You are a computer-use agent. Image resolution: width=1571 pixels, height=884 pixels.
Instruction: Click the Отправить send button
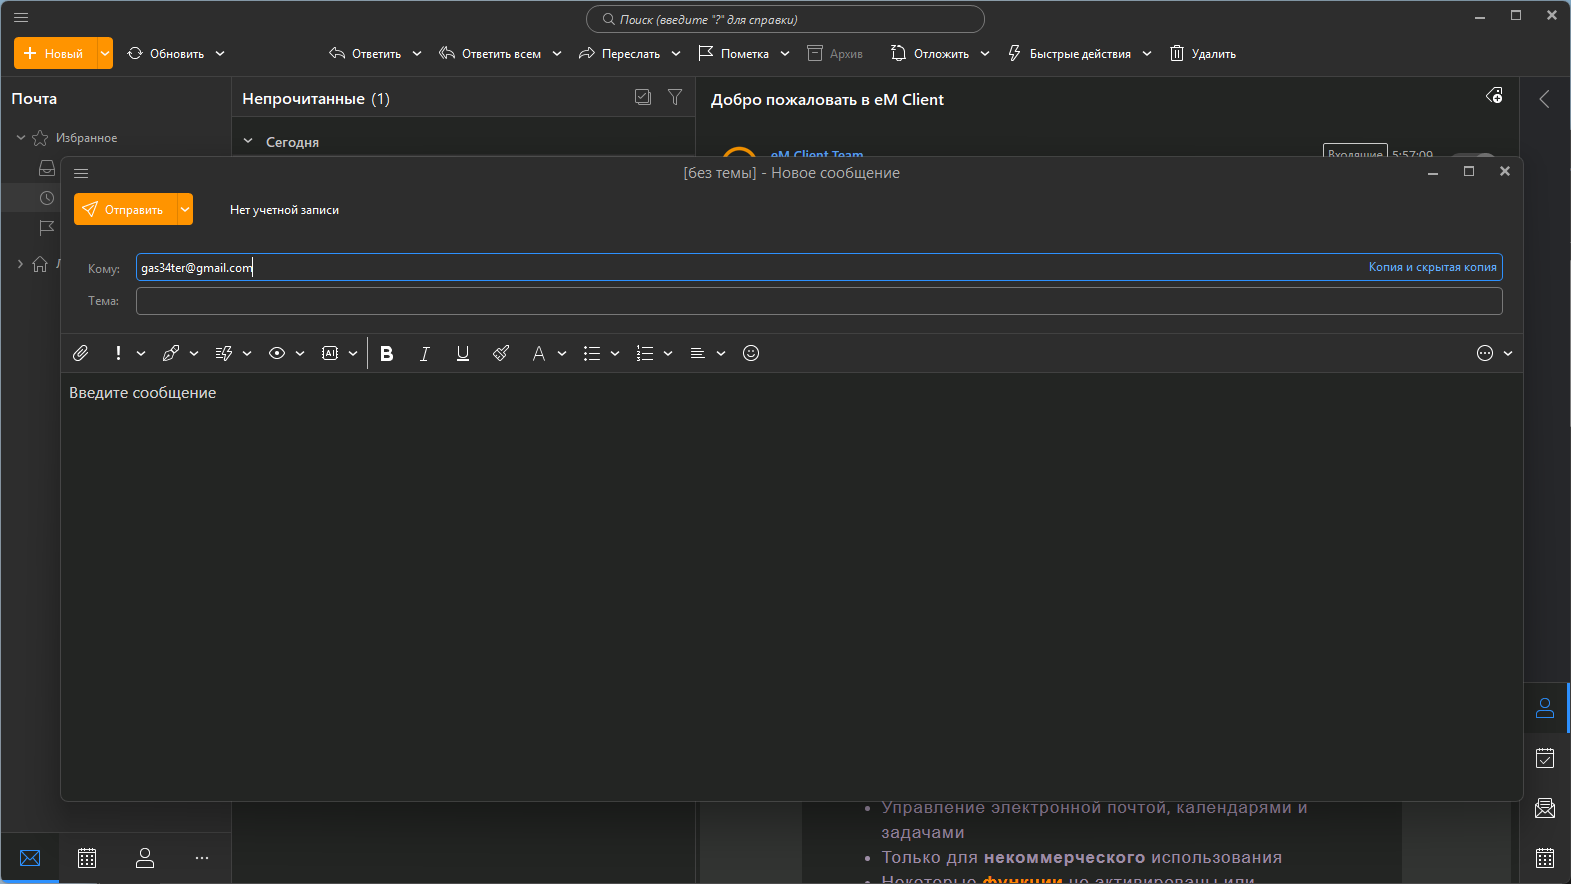124,209
